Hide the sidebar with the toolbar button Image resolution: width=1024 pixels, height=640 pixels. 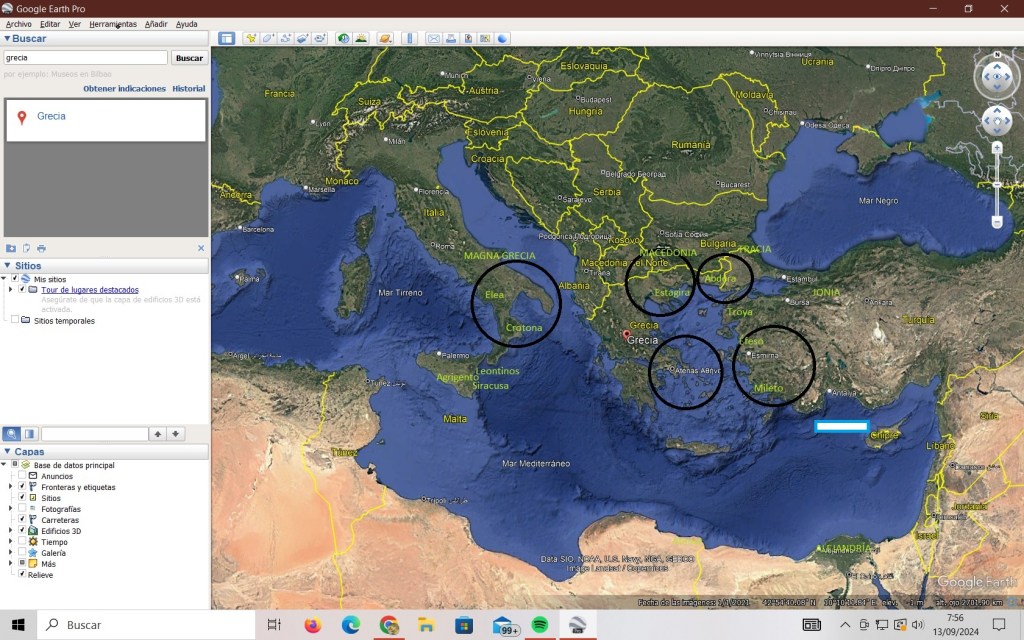pyautogui.click(x=227, y=38)
